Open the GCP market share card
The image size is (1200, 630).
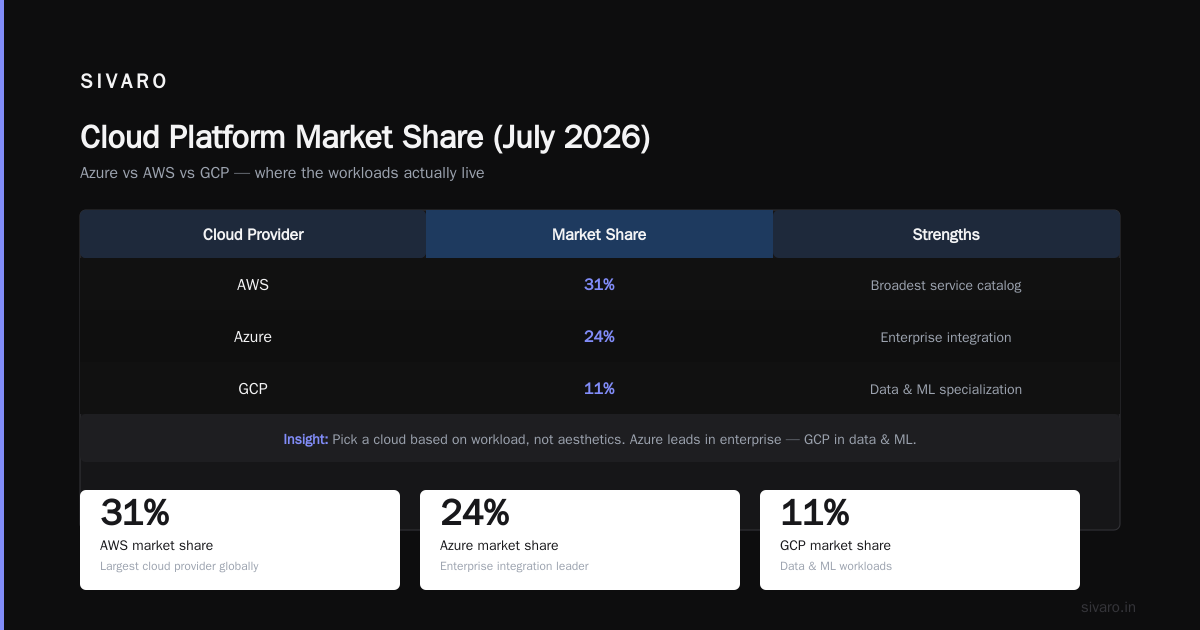[920, 540]
